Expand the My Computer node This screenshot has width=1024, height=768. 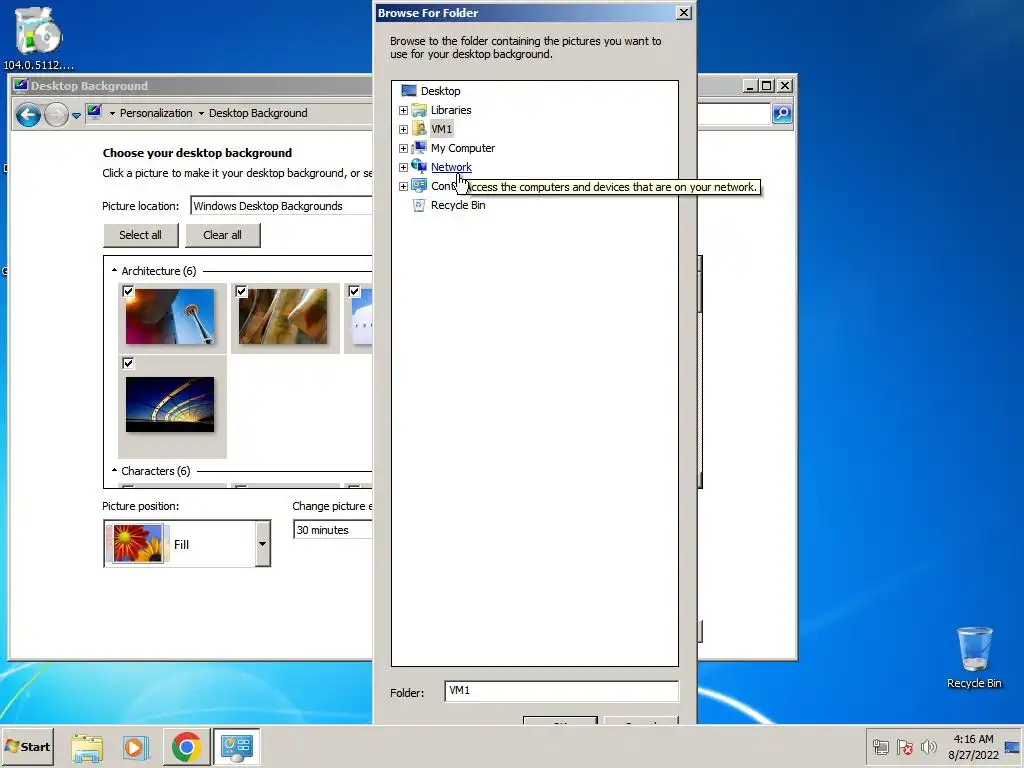click(x=403, y=148)
